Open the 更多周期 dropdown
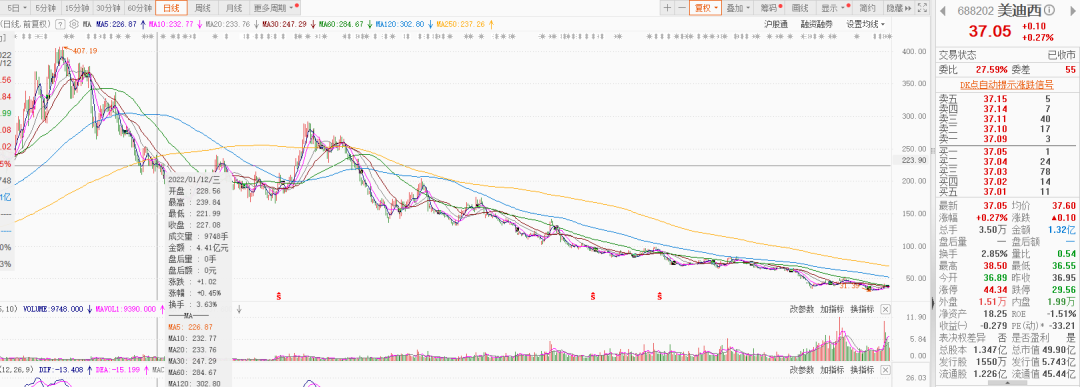The width and height of the screenshot is (1080, 387). coord(275,8)
